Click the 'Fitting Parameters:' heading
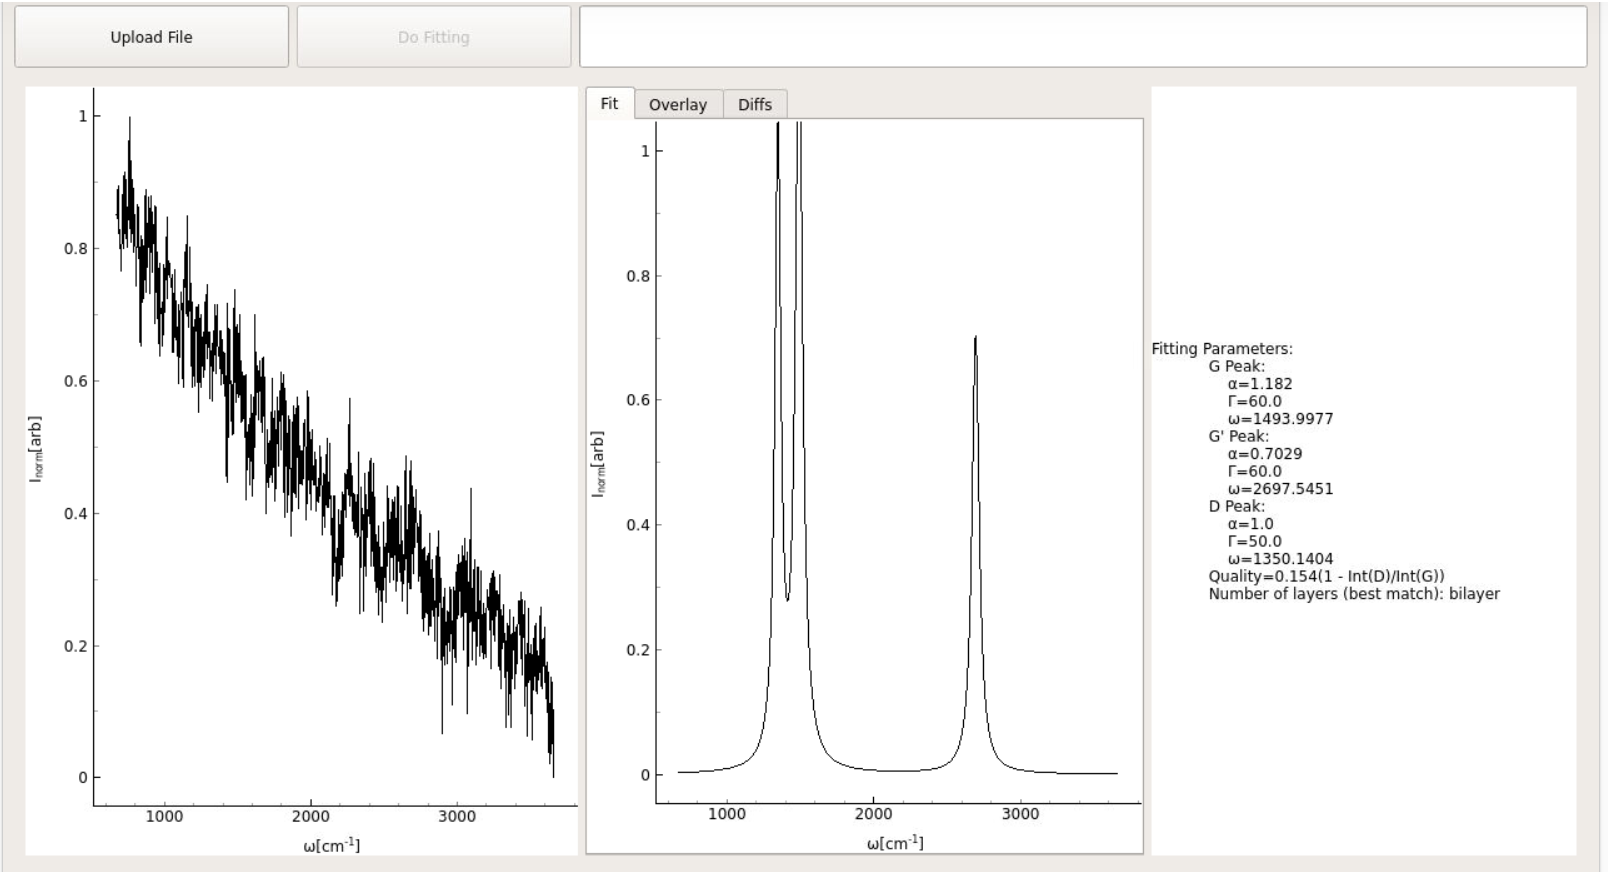 tap(1222, 349)
